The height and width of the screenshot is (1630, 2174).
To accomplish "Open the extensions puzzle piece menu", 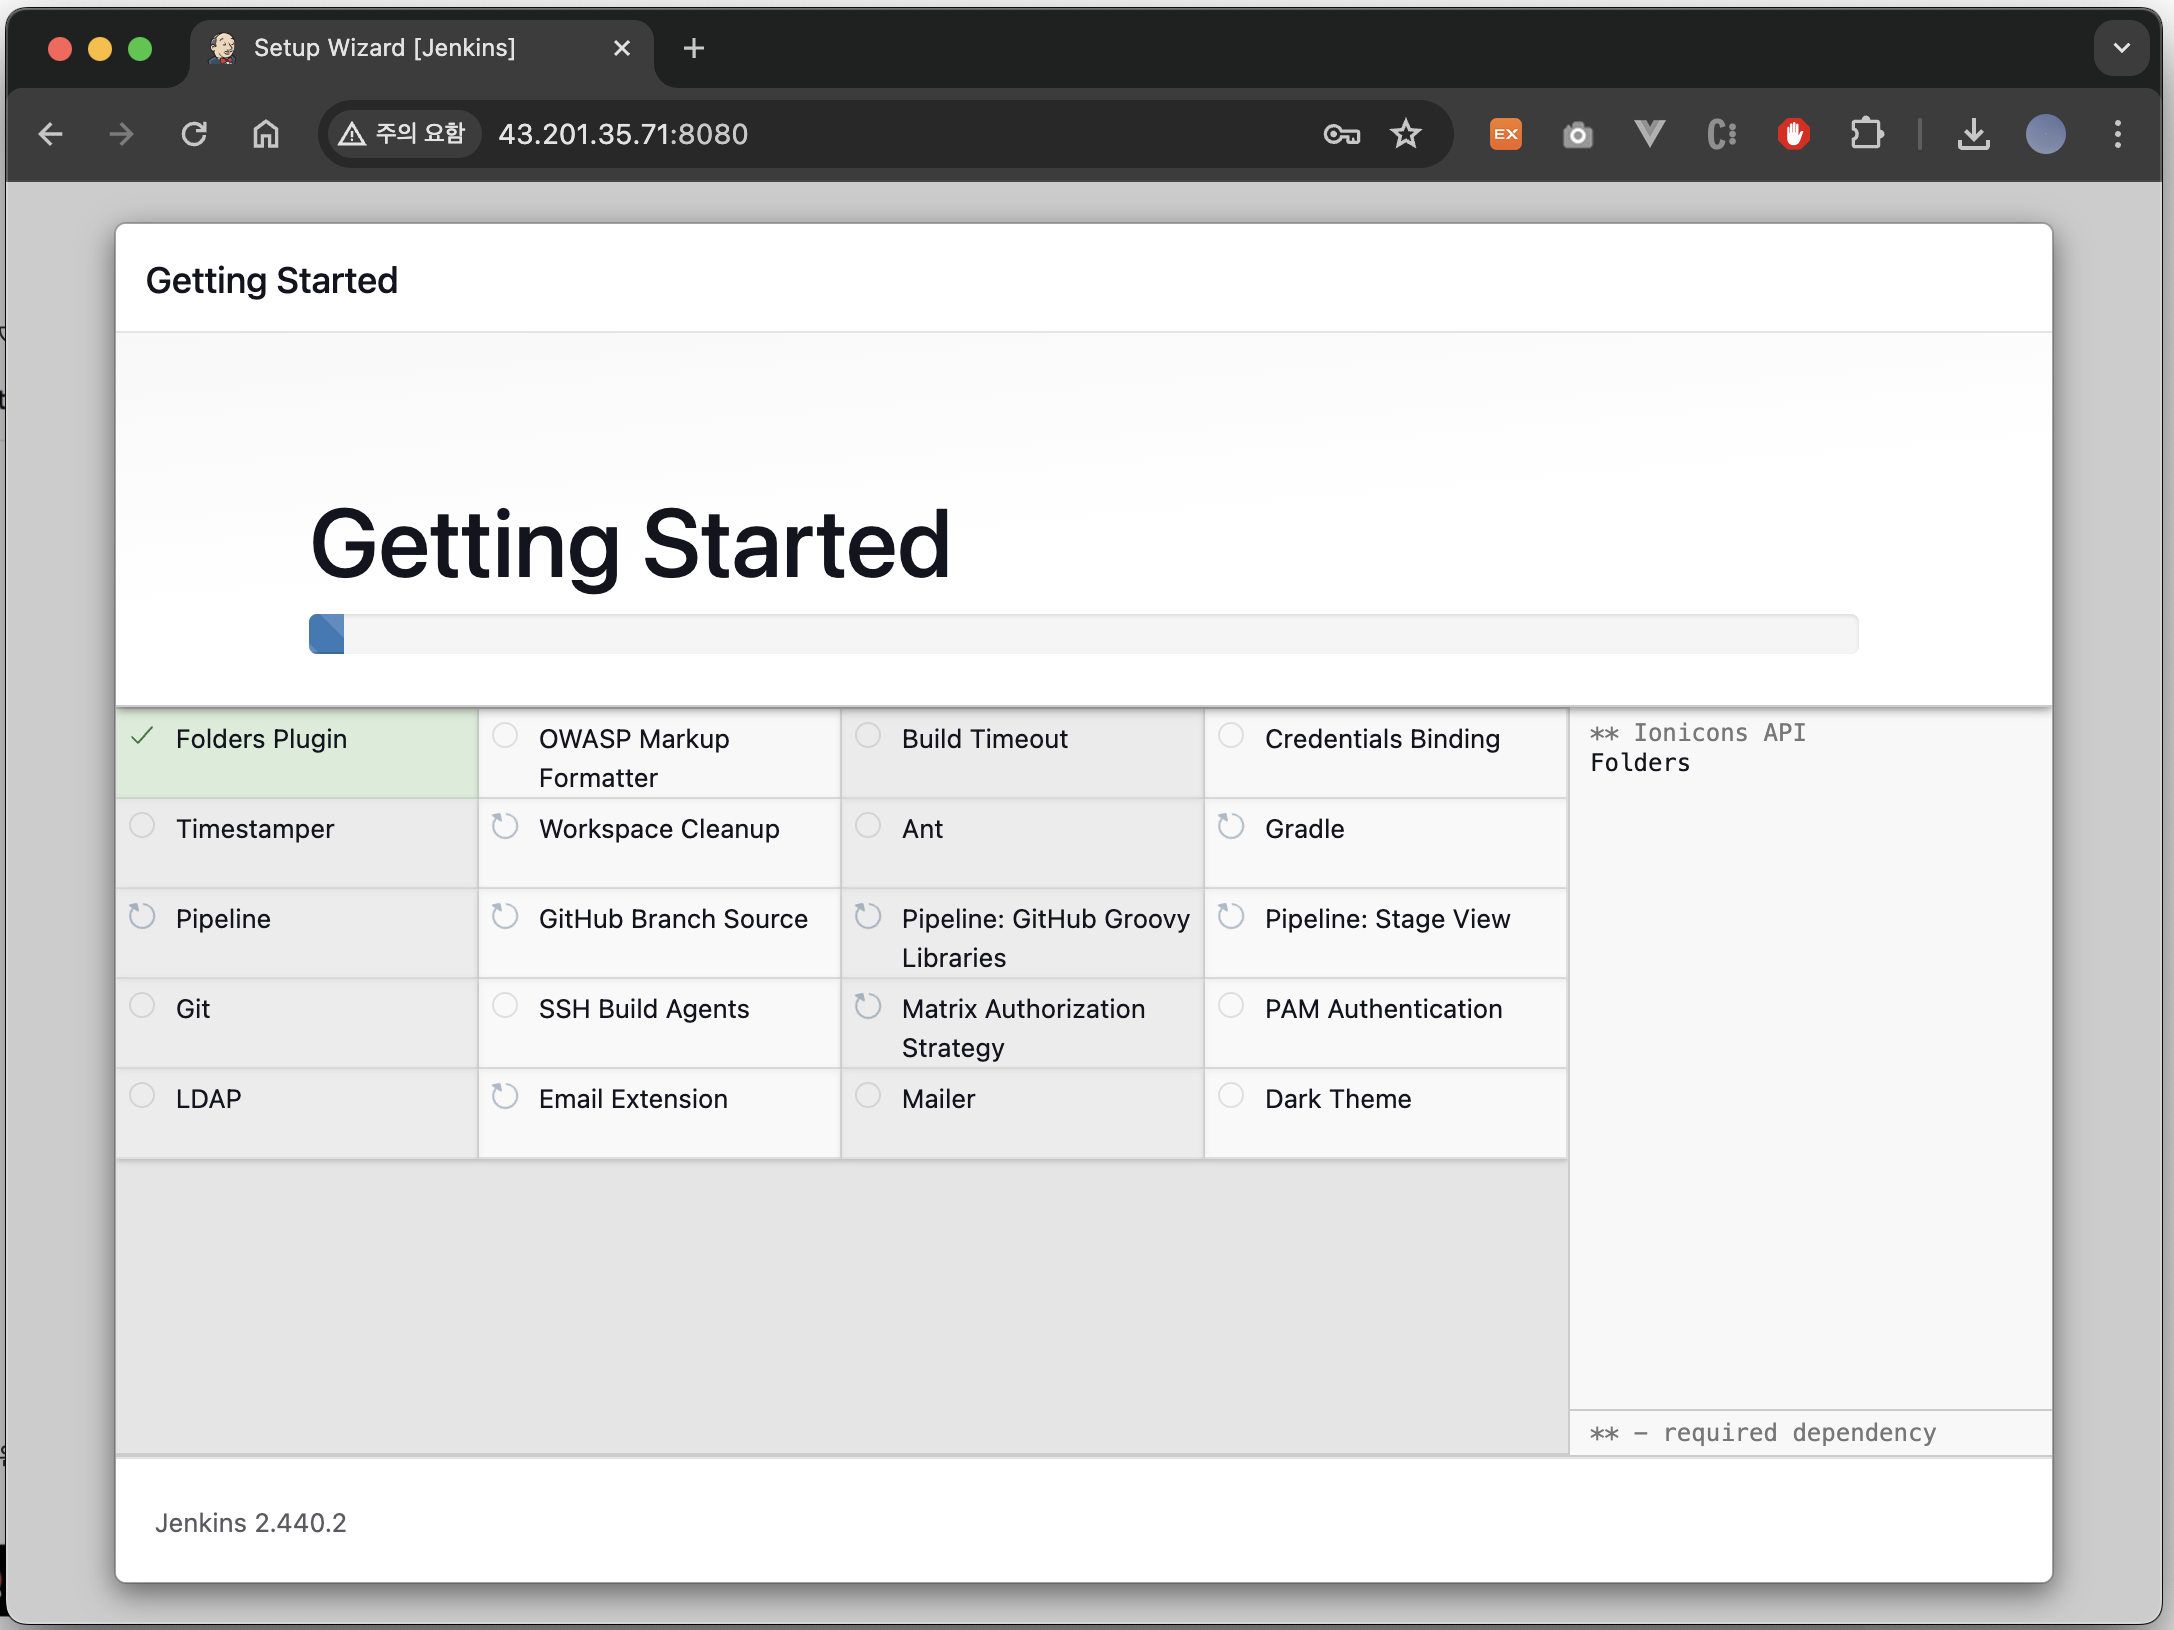I will tap(1866, 134).
